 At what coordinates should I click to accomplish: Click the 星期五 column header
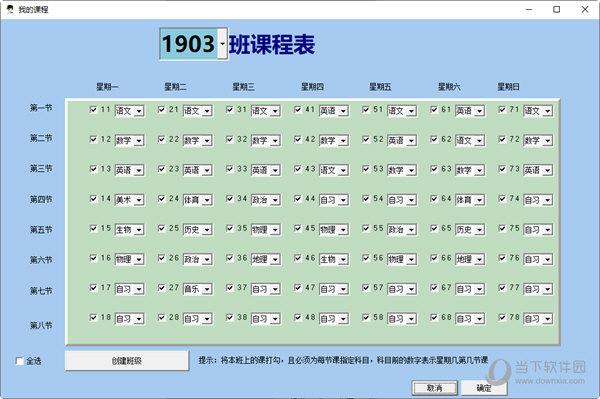coord(380,87)
